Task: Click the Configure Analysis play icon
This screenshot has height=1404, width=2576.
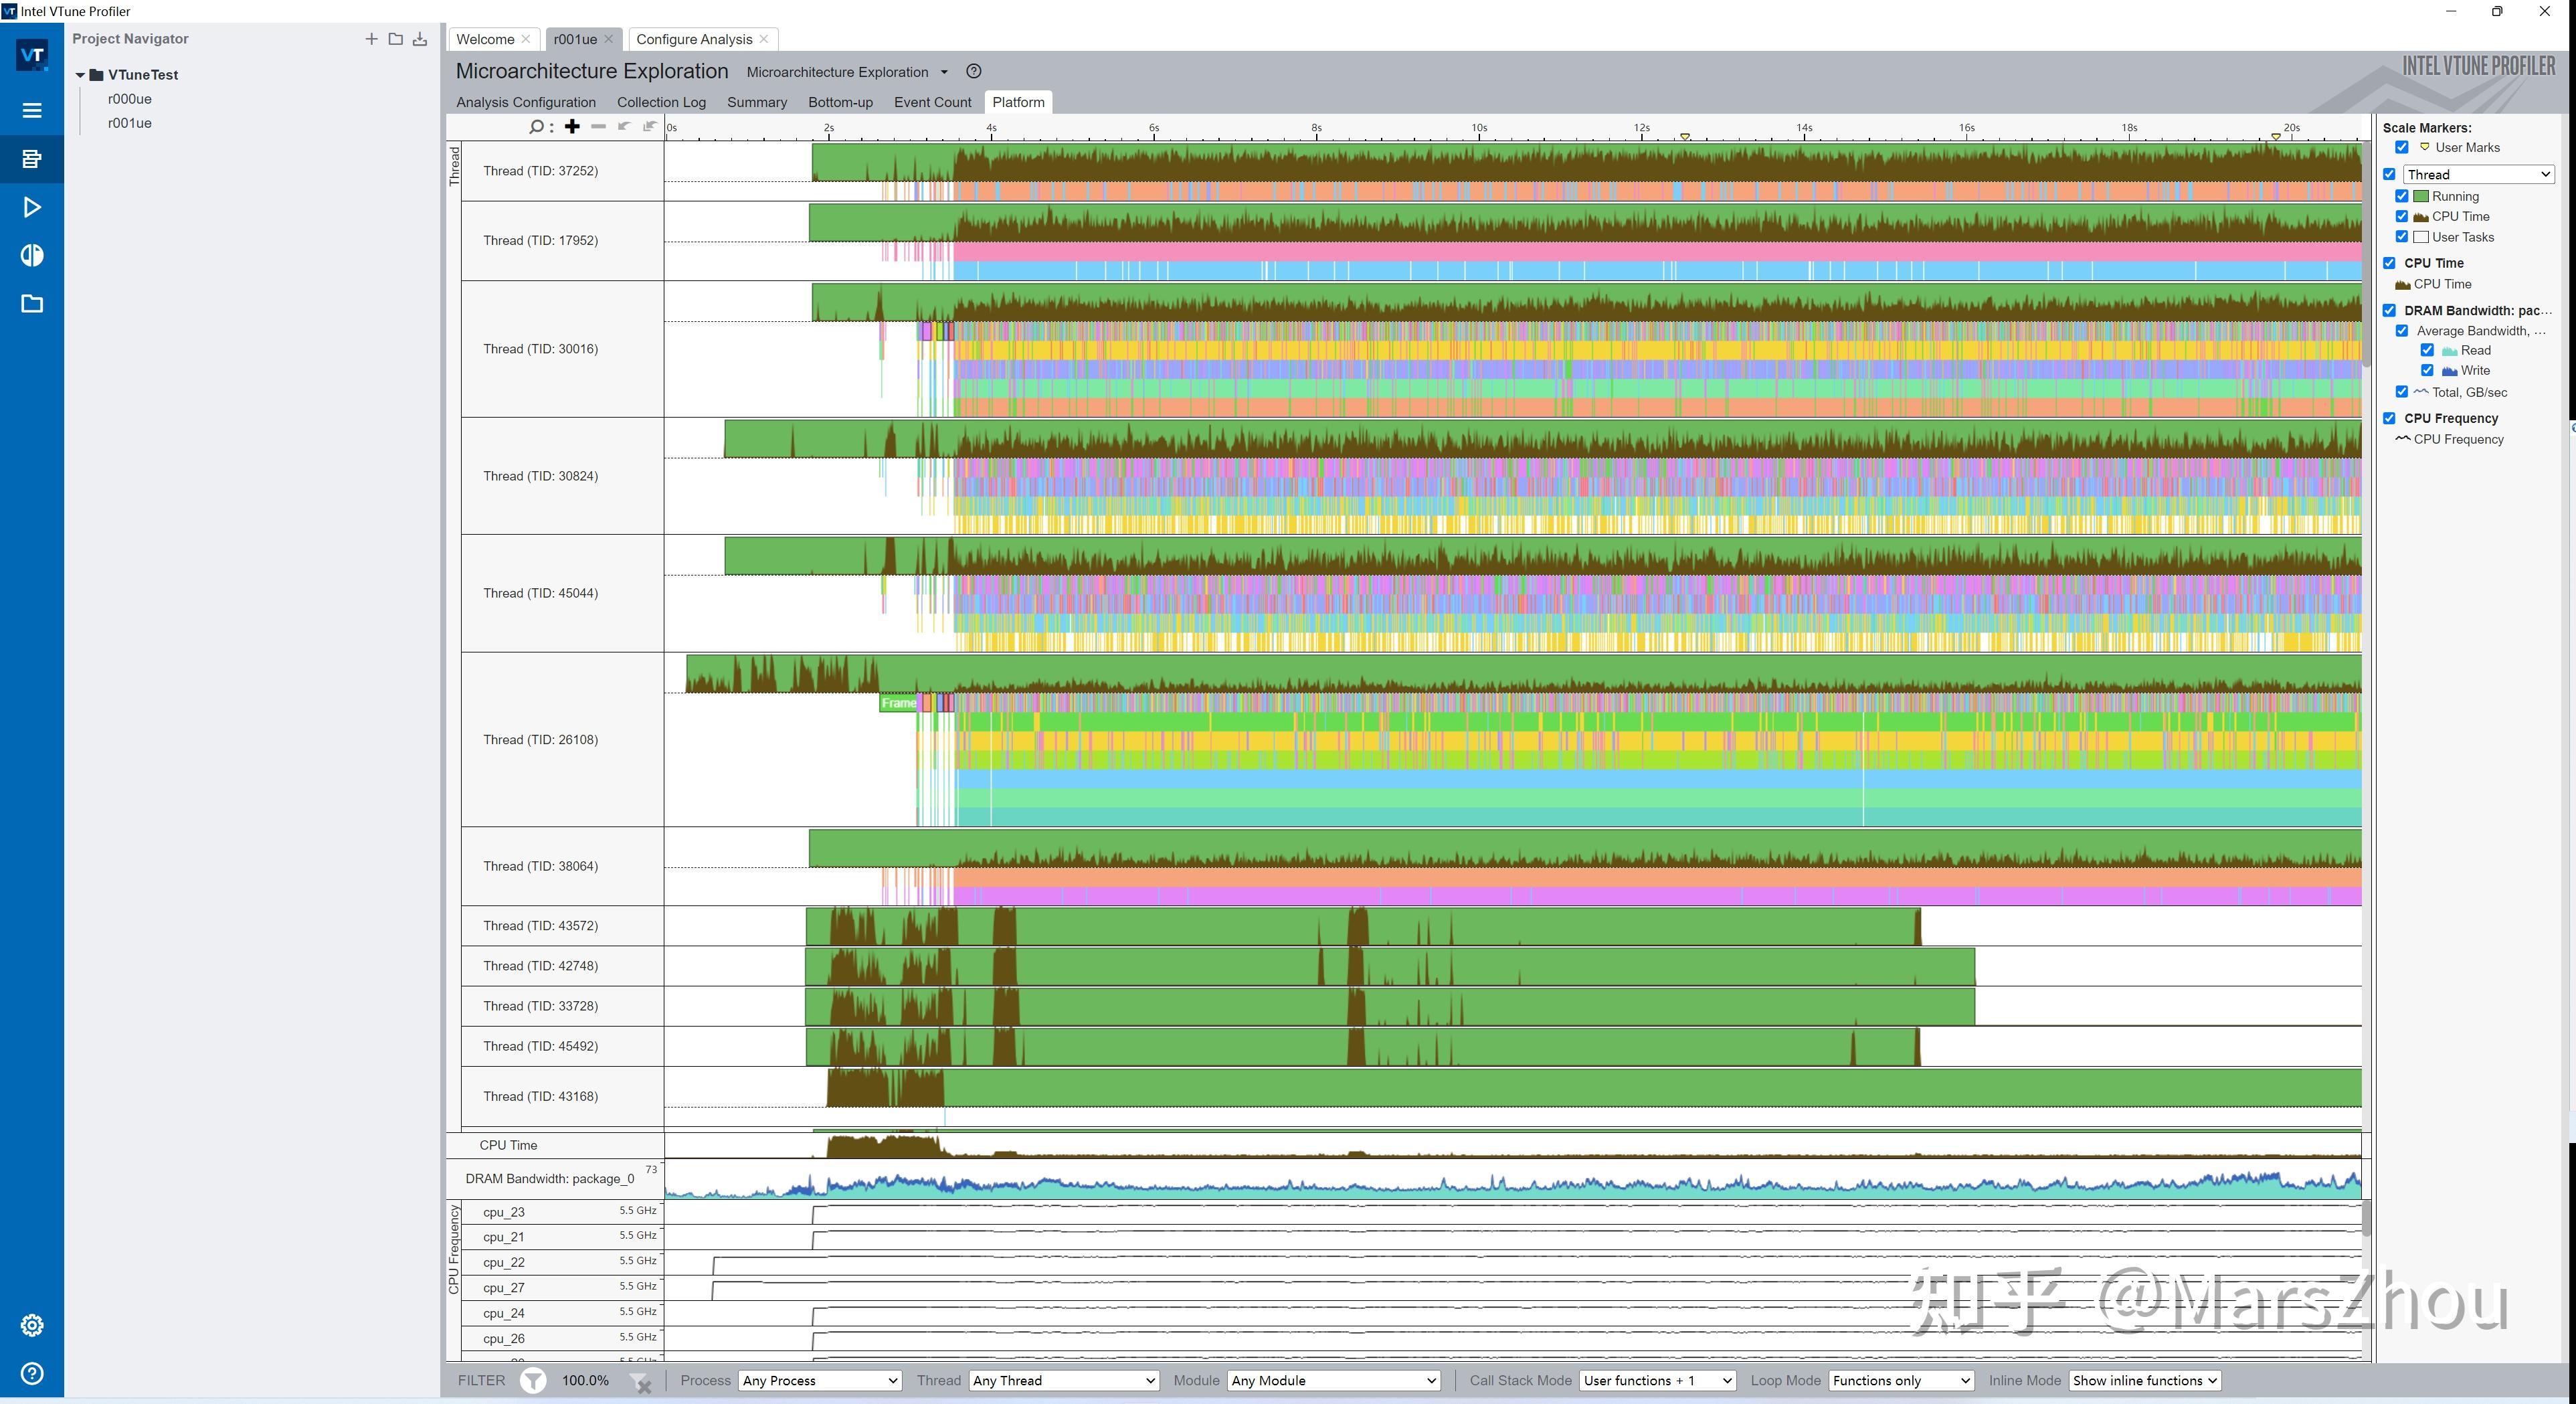Action: coord(32,207)
